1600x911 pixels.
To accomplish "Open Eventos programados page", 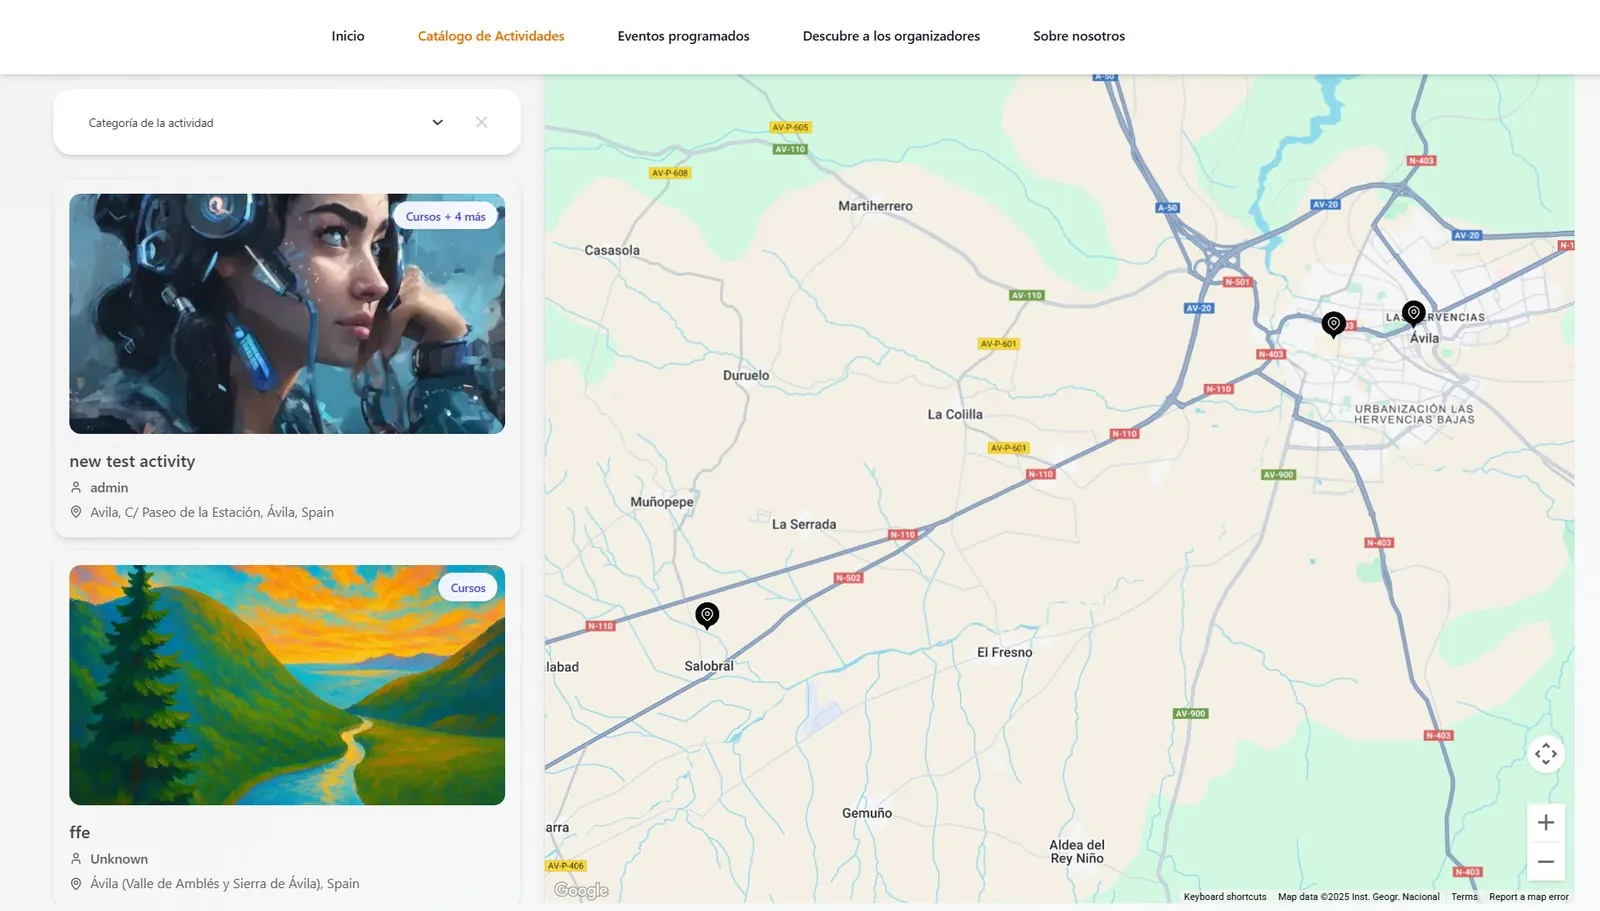I will point(683,36).
